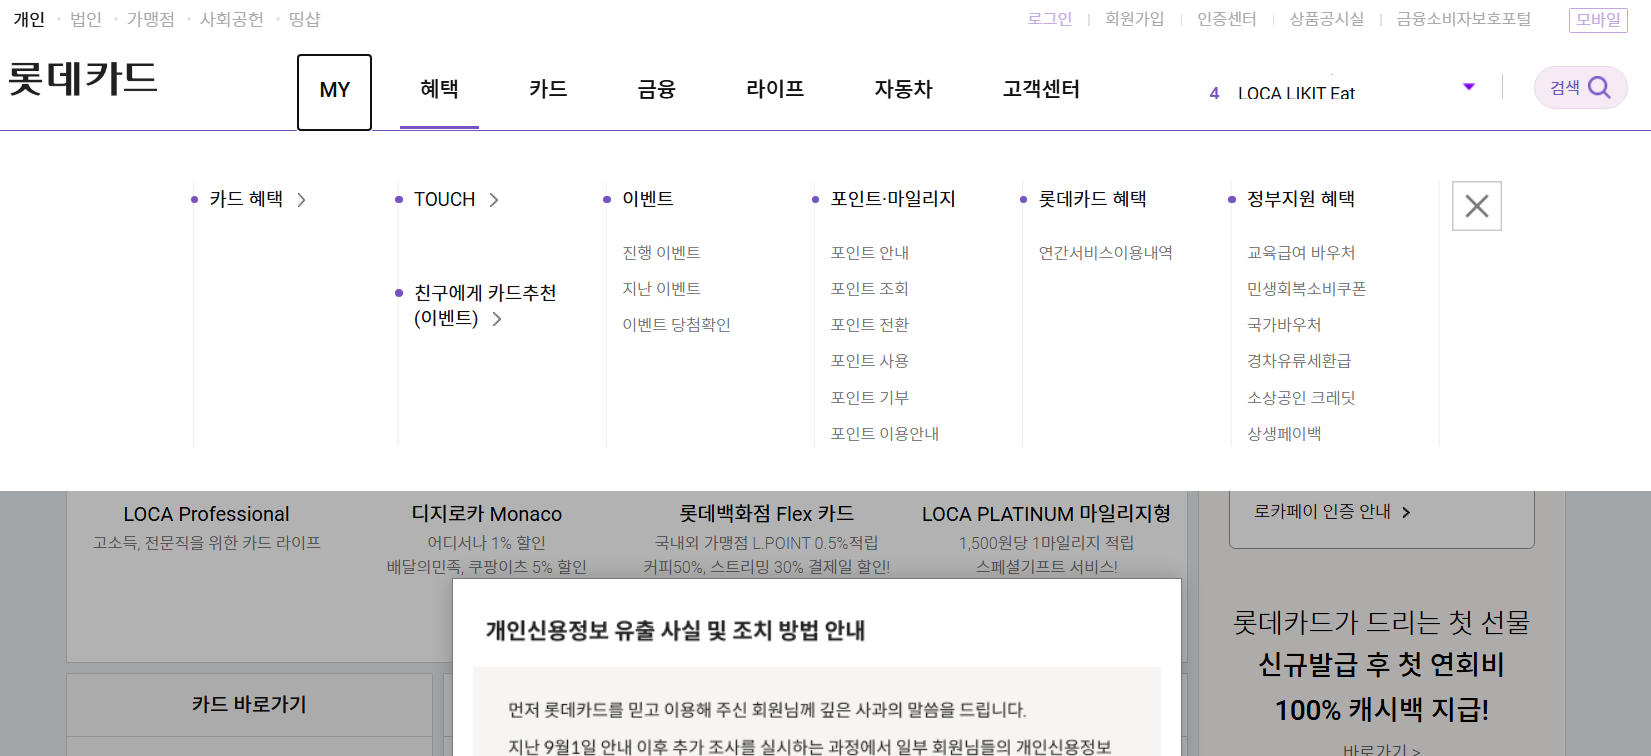Click the 롯데카드 혜택 heading

[x=1093, y=200]
